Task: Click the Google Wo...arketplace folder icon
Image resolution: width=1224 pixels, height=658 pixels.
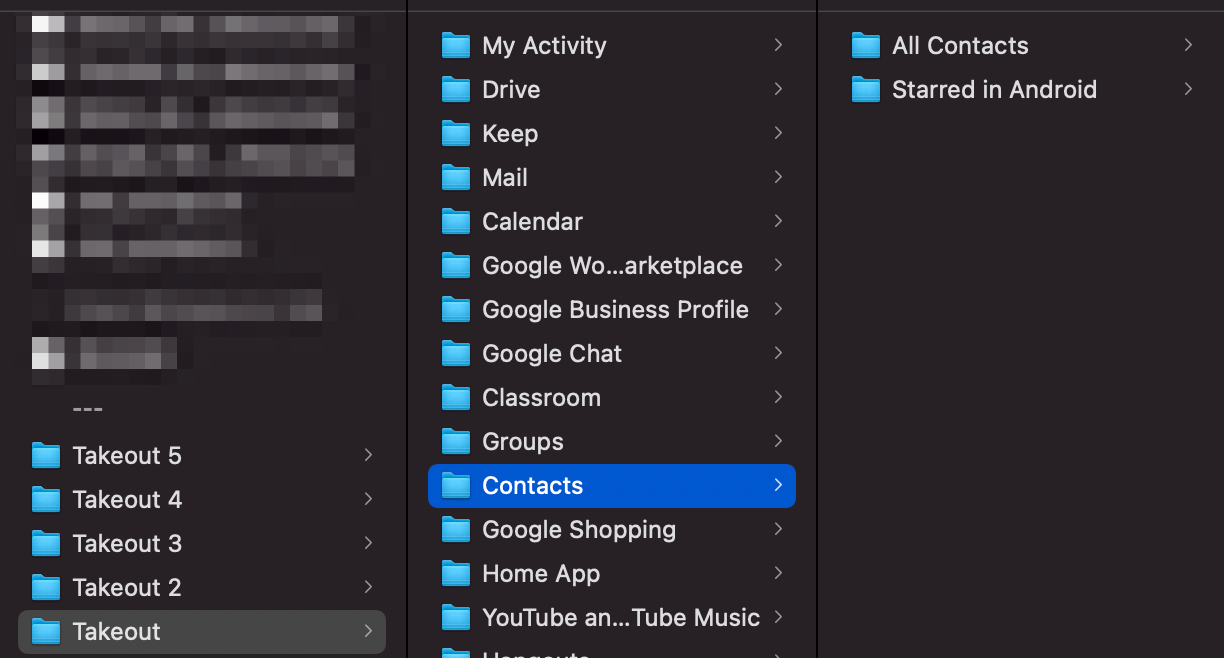Action: point(456,266)
